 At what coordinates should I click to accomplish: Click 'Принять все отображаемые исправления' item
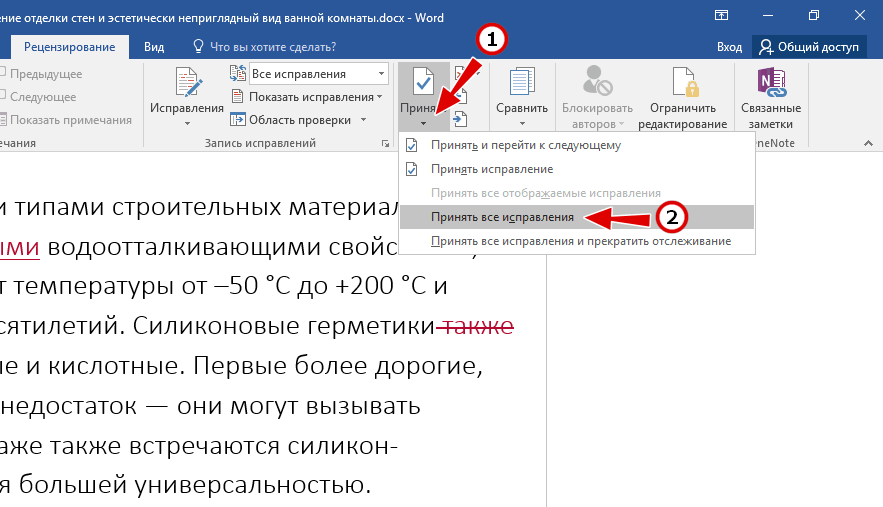[577, 193]
